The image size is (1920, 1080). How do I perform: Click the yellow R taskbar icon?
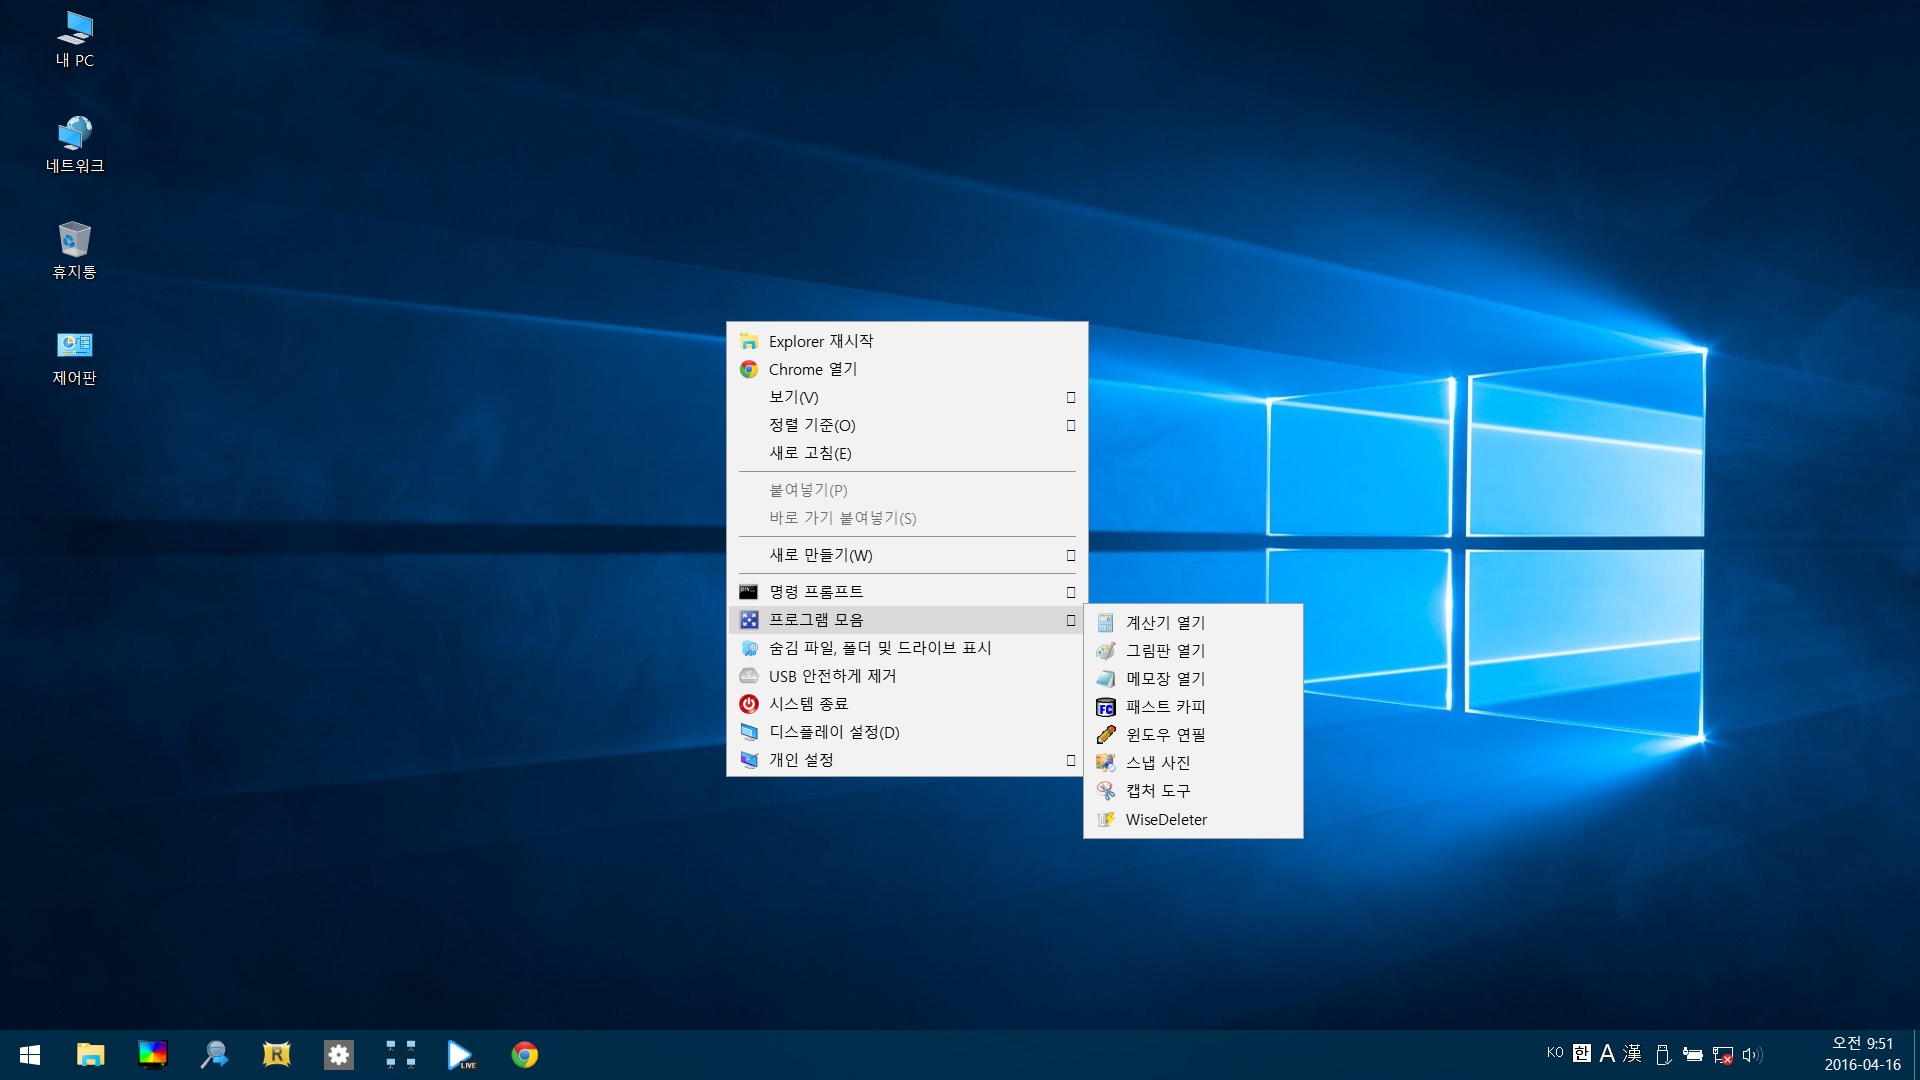click(x=276, y=1055)
